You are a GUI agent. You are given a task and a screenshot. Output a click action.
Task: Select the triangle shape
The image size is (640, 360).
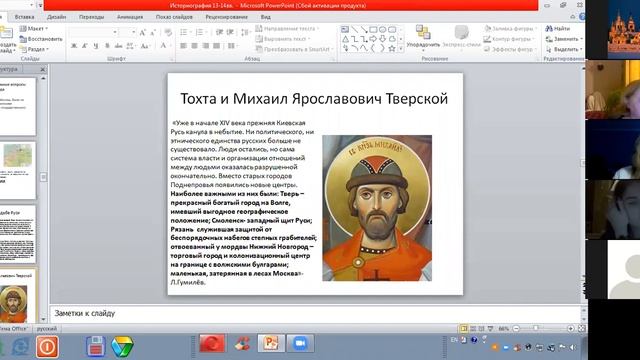[345, 39]
